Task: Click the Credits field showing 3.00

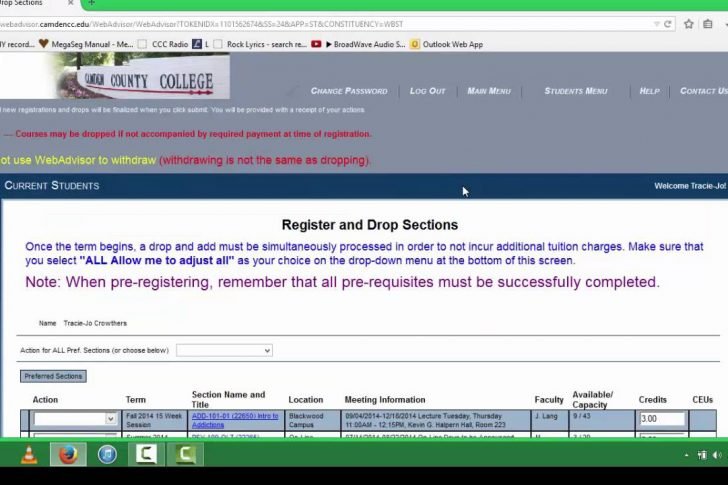Action: coord(662,419)
